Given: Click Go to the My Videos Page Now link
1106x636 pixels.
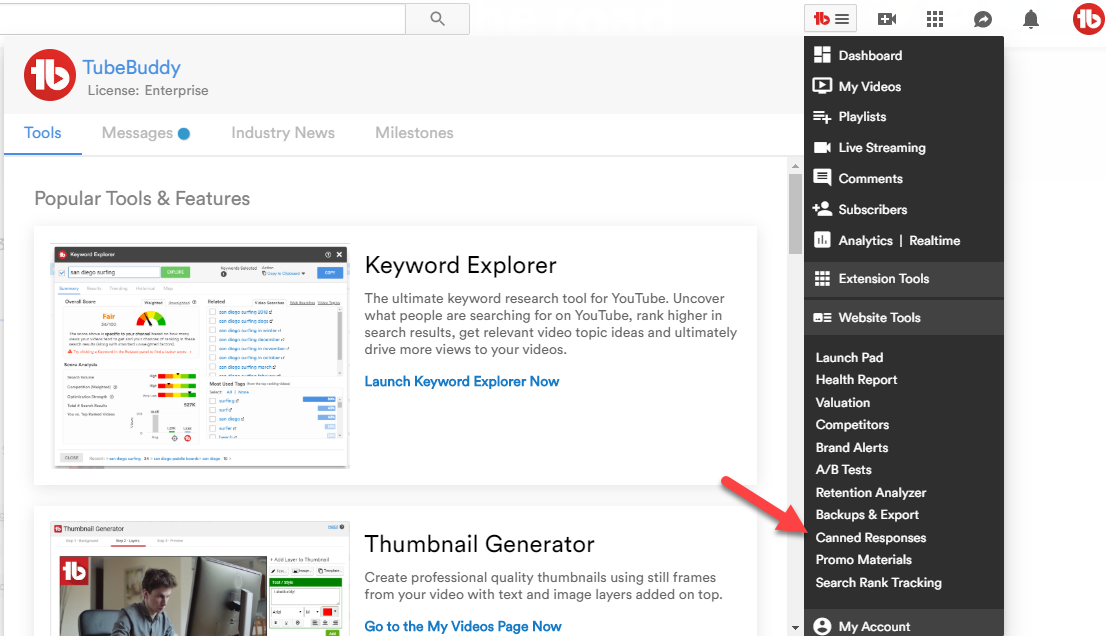Looking at the screenshot, I should click(x=463, y=626).
